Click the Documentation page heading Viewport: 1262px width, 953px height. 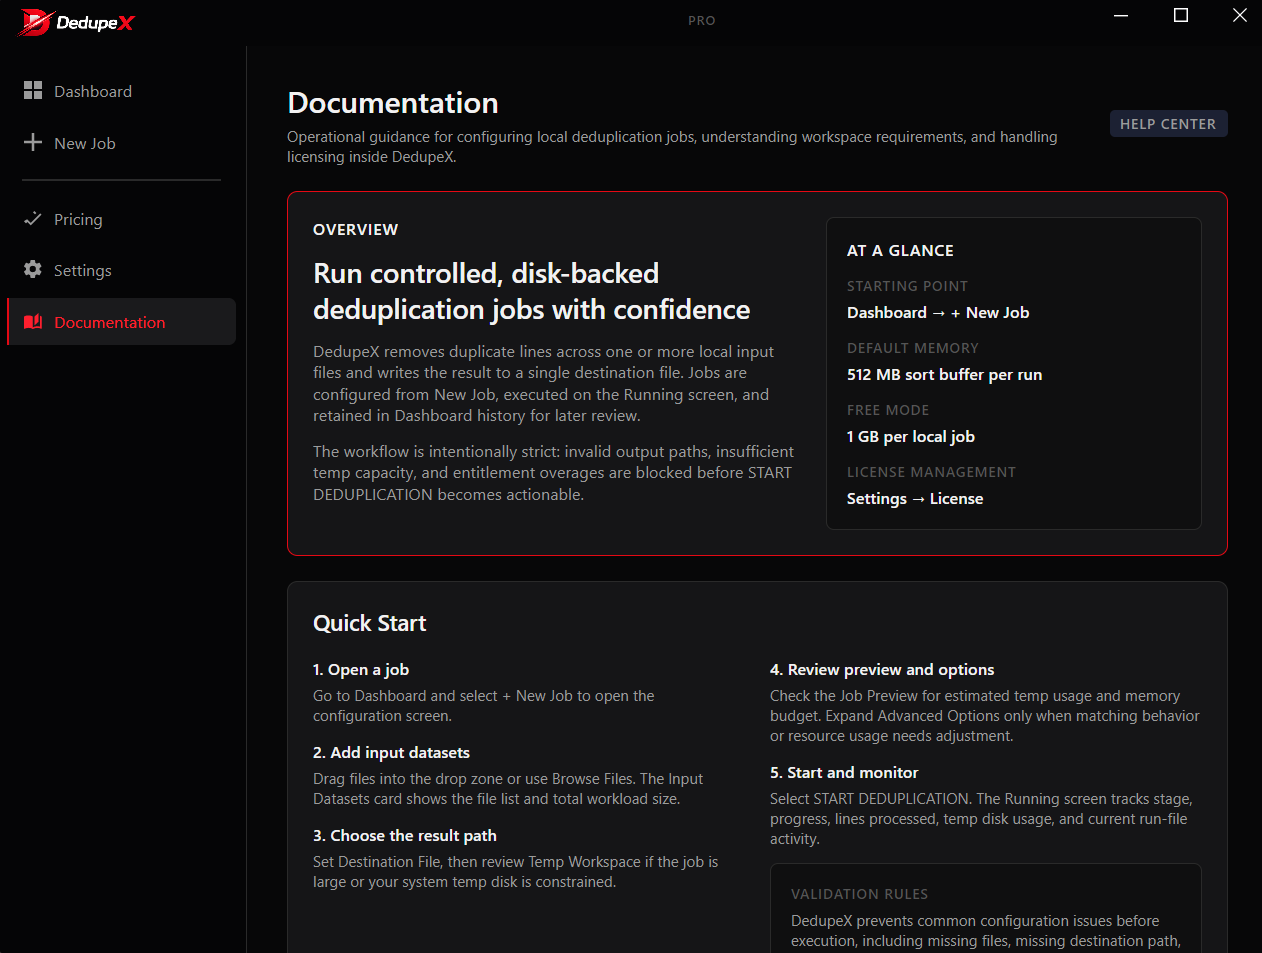[393, 103]
